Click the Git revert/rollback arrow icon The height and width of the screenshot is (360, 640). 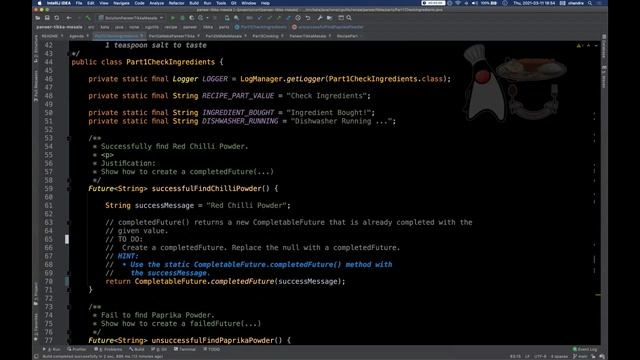point(308,18)
